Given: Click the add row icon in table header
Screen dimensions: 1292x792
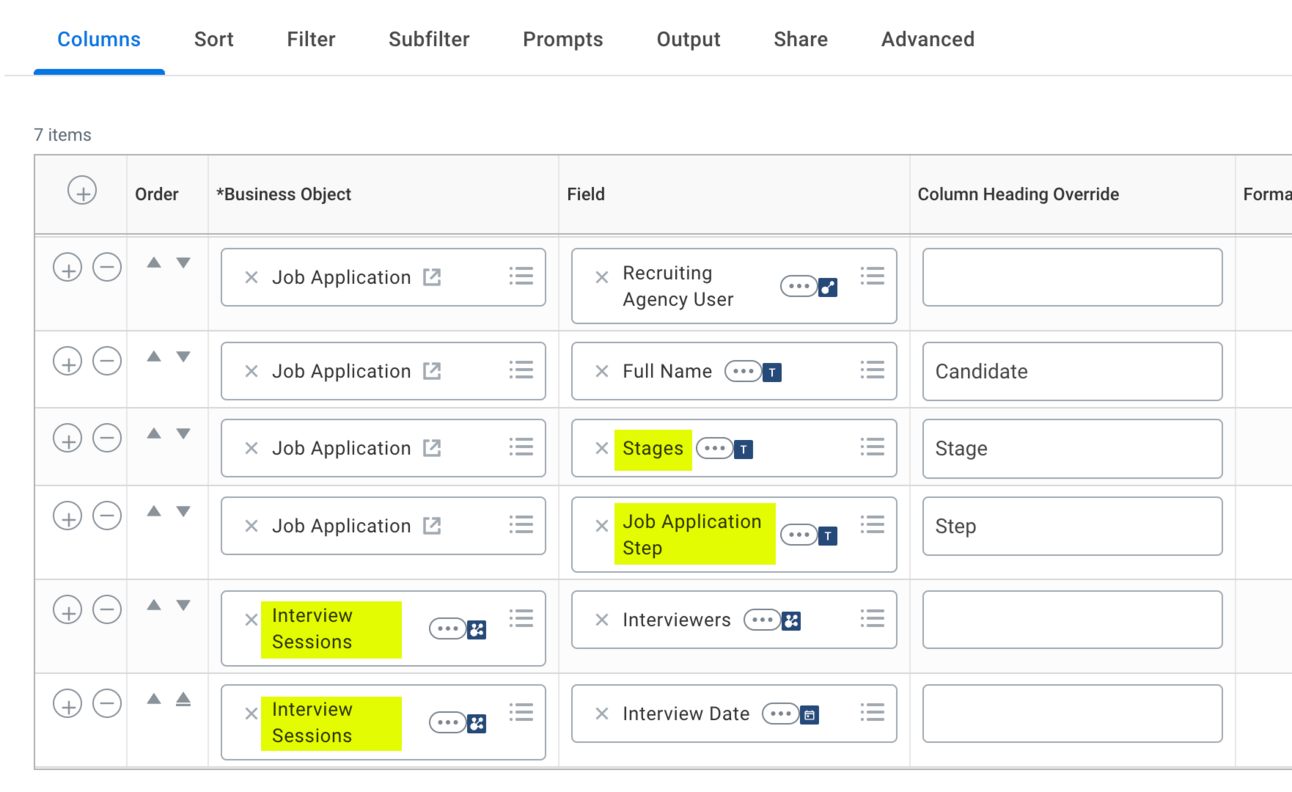Looking at the screenshot, I should (82, 191).
